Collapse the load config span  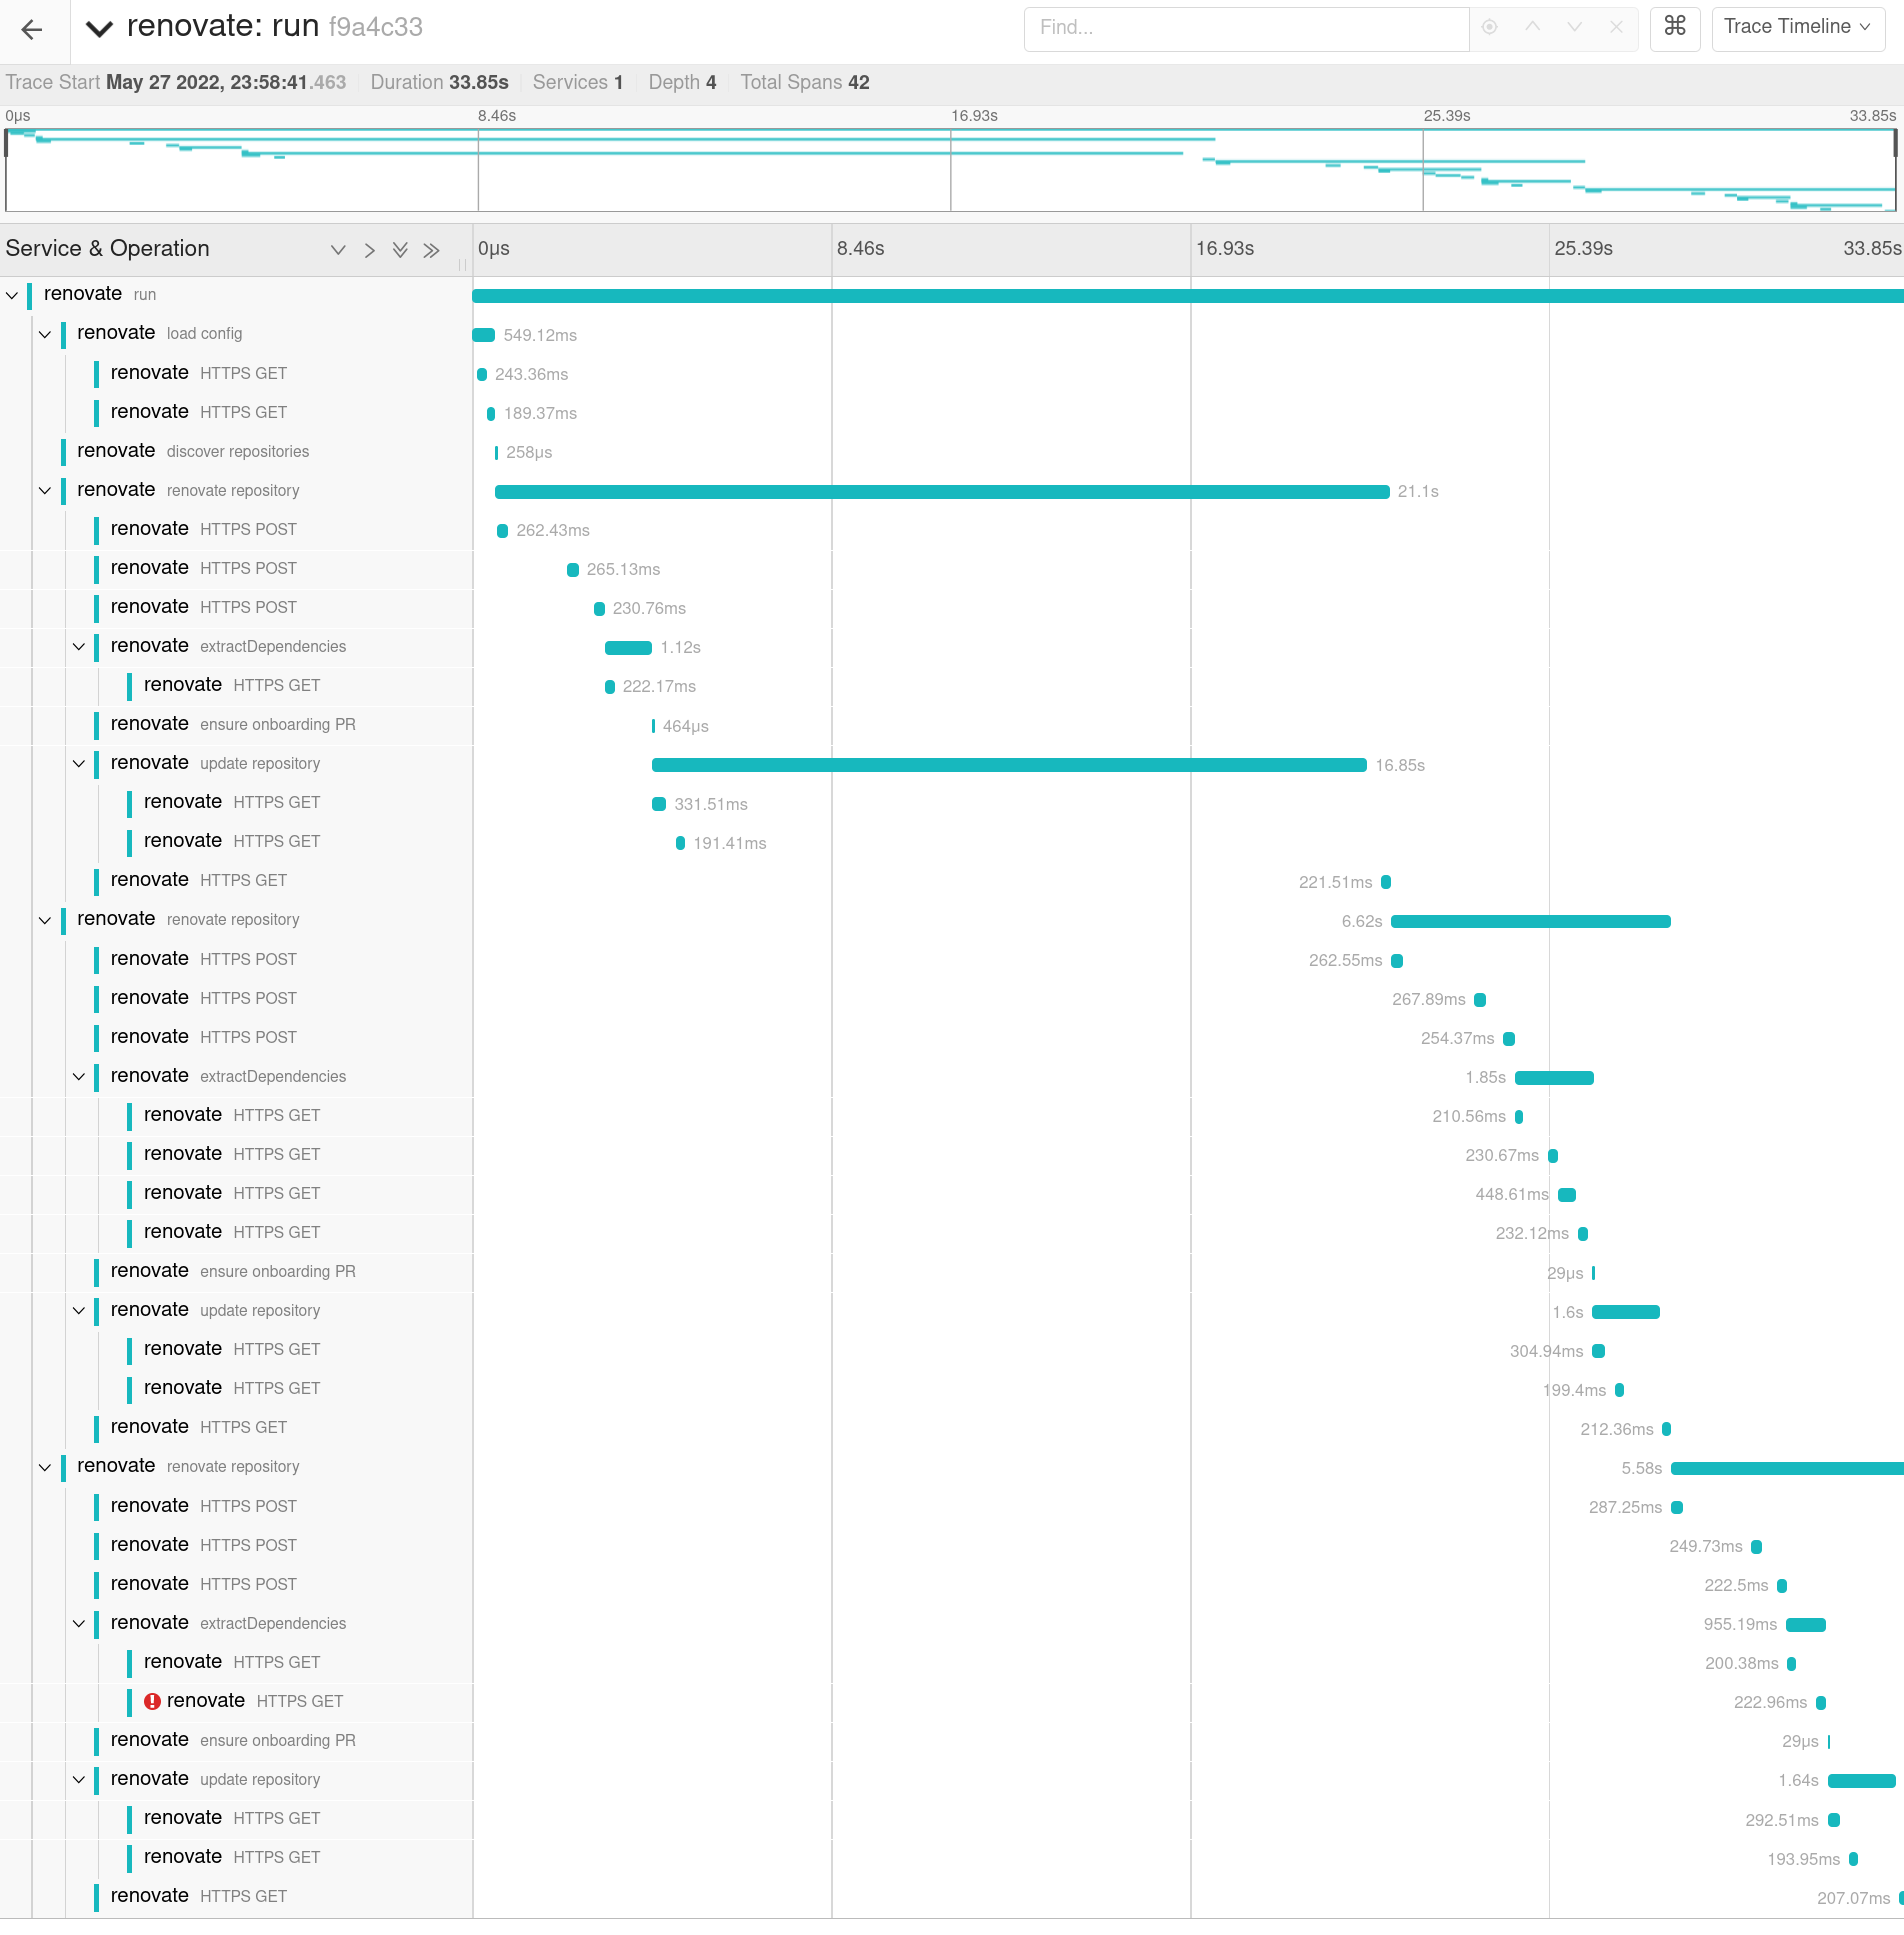[x=45, y=334]
